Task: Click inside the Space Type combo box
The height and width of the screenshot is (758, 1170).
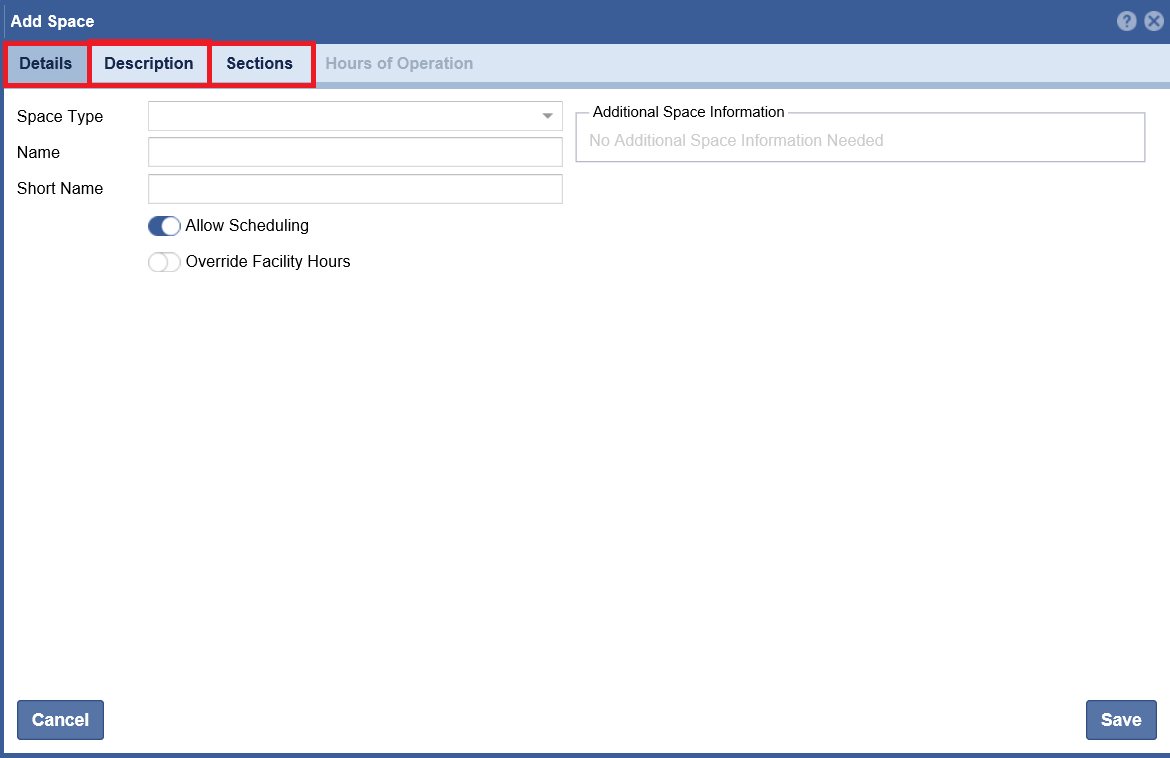Action: pos(340,116)
